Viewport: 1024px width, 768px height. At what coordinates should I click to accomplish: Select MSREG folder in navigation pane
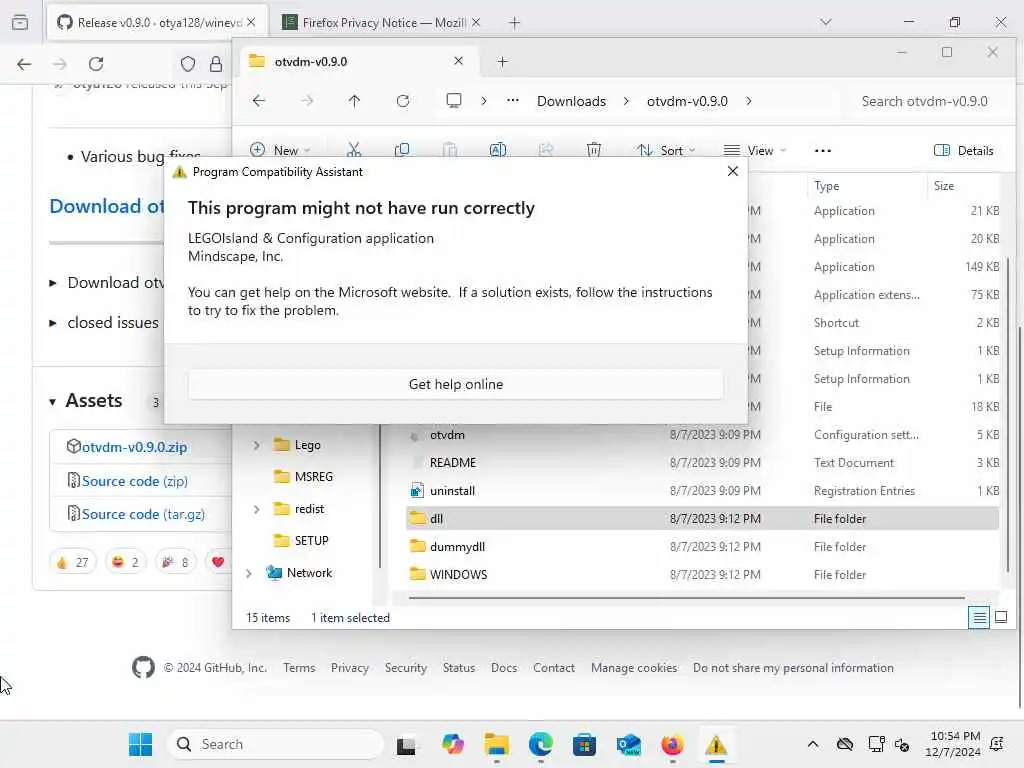click(304, 477)
